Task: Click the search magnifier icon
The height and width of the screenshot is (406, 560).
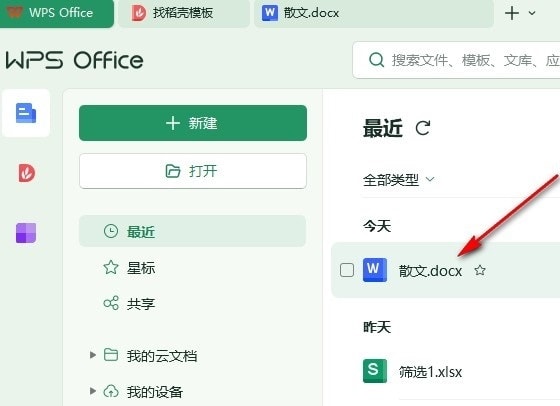Action: pos(376,60)
